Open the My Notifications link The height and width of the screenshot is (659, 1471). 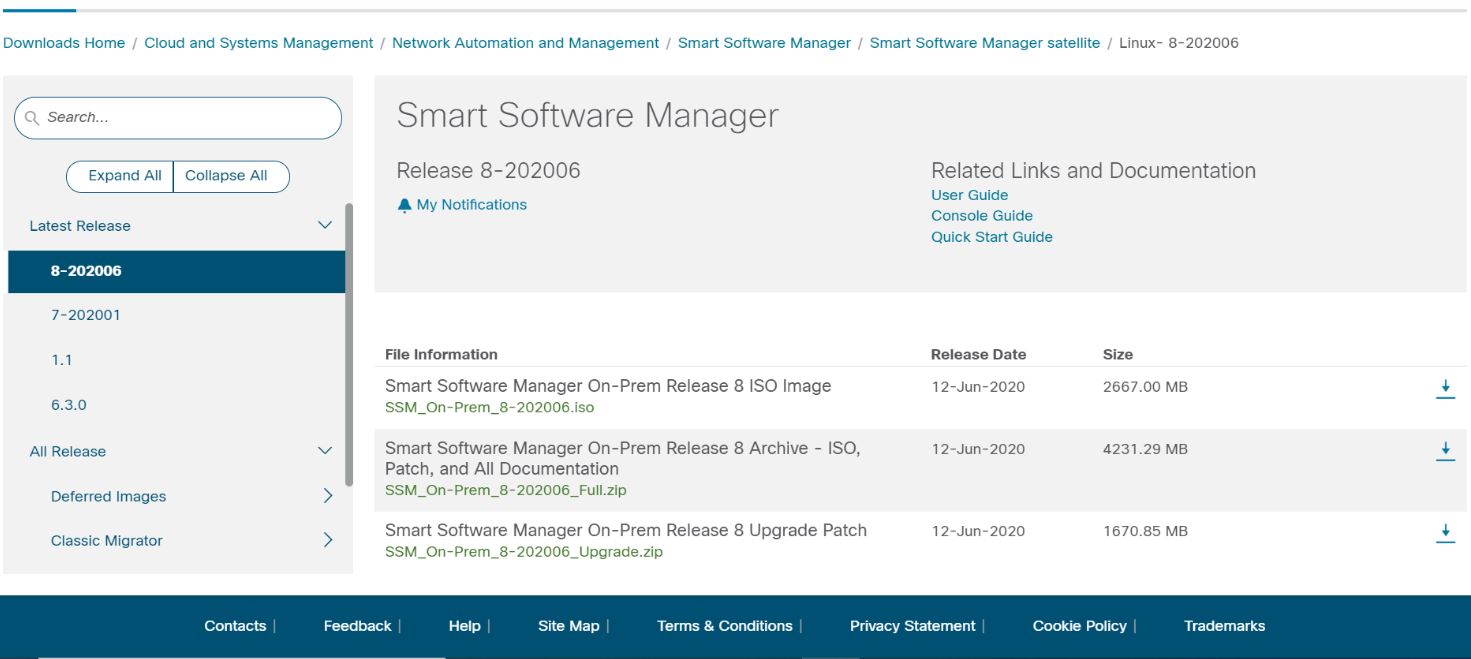coord(471,205)
